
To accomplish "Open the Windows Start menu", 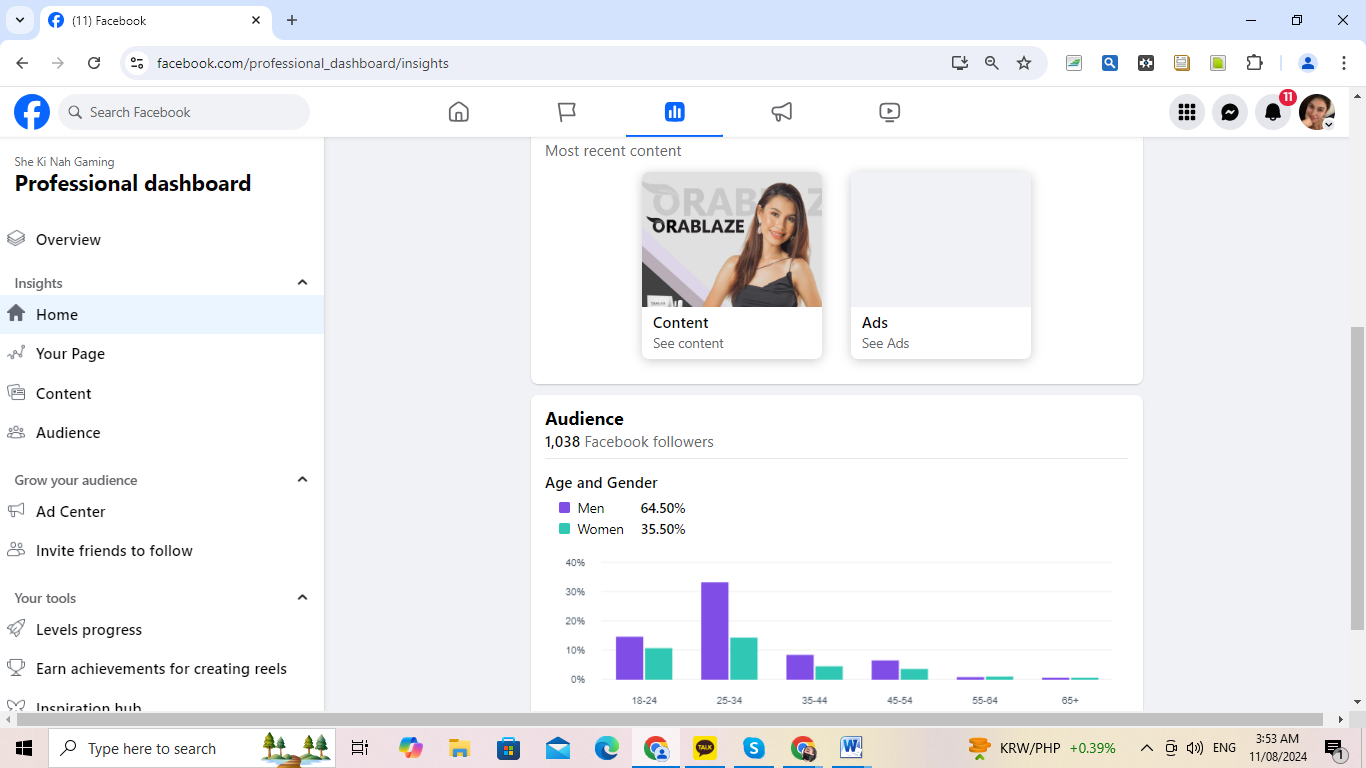I will (24, 748).
